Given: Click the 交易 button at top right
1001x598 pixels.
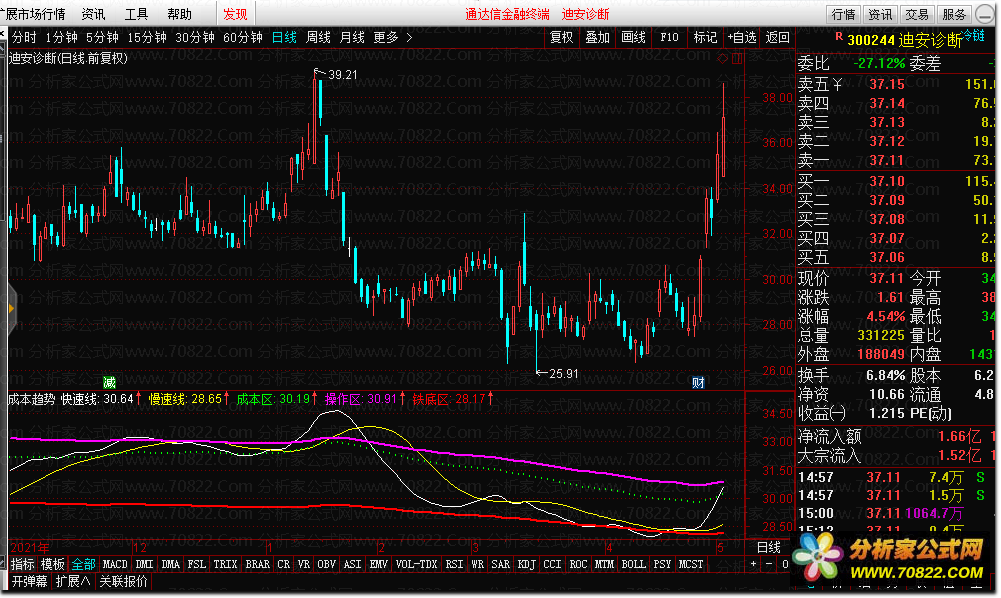Looking at the screenshot, I should pyautogui.click(x=917, y=14).
